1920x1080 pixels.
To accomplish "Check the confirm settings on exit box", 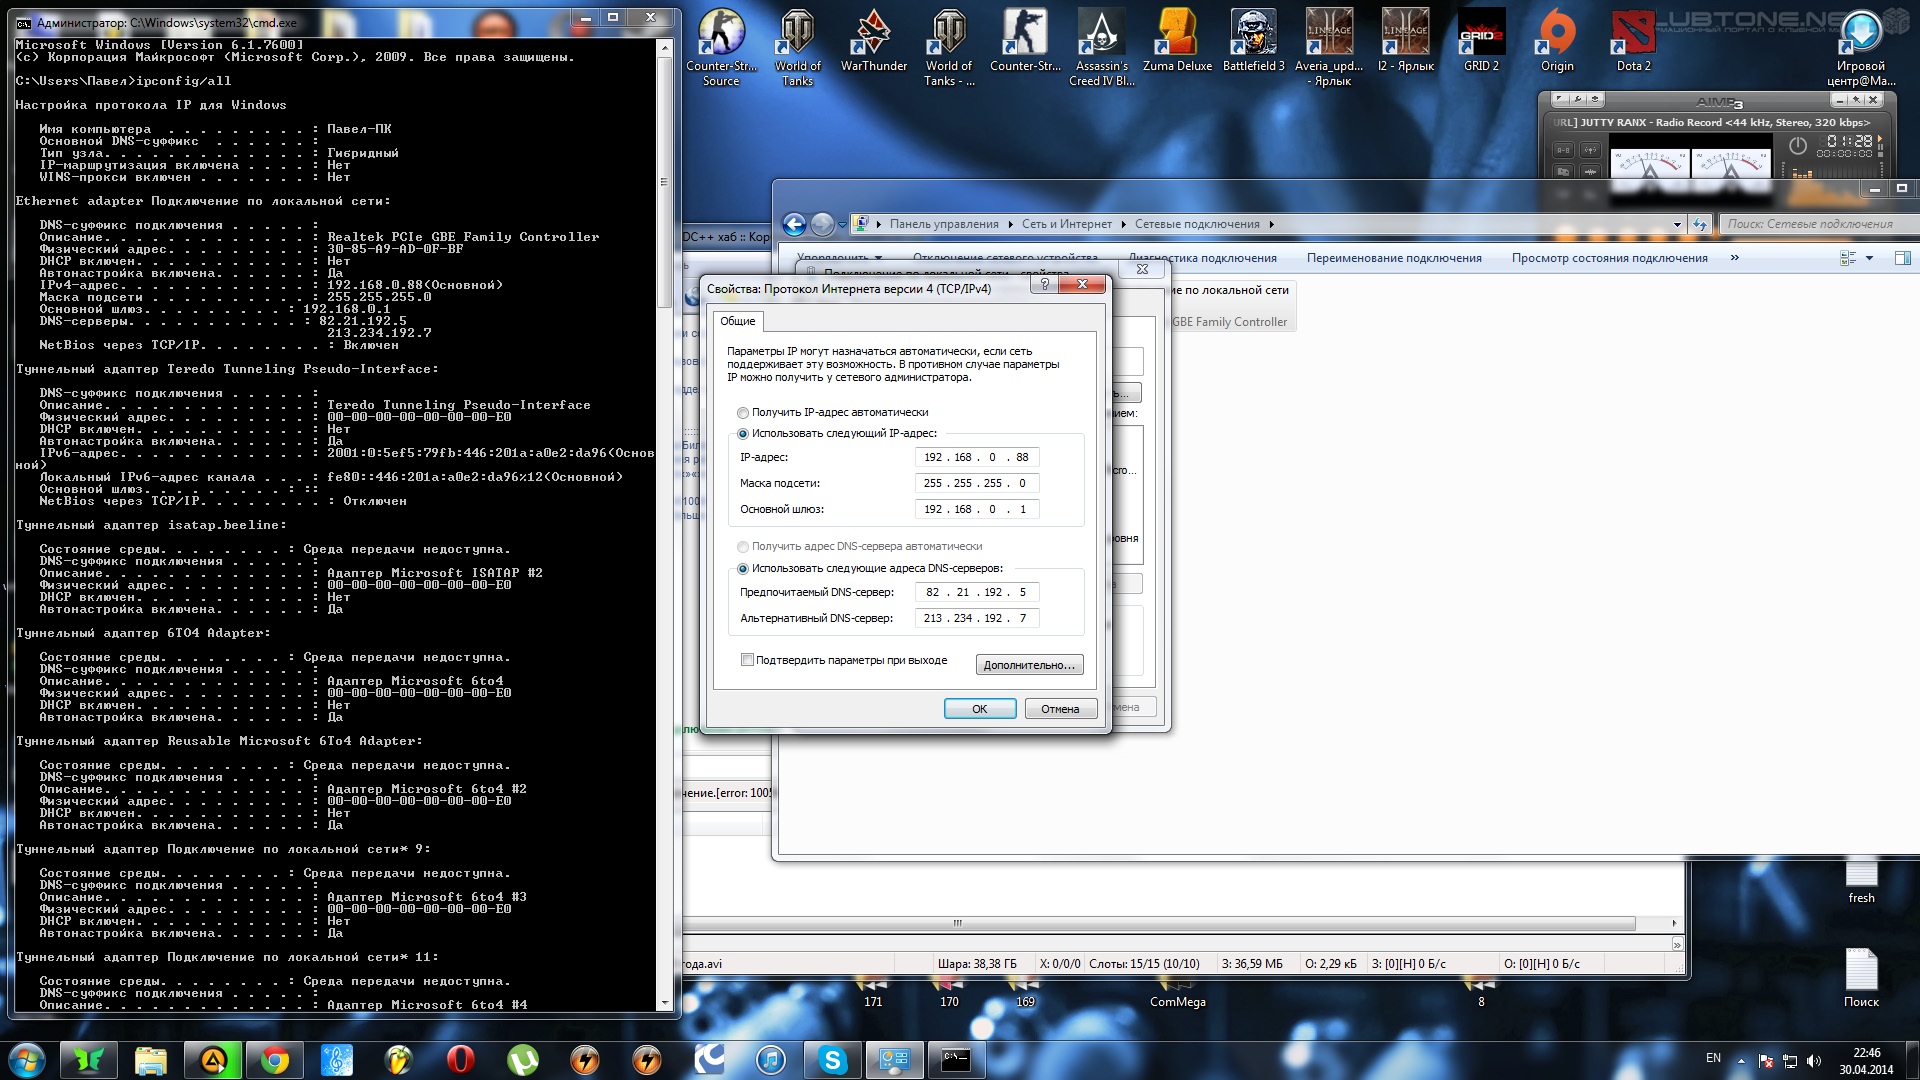I will pyautogui.click(x=747, y=660).
